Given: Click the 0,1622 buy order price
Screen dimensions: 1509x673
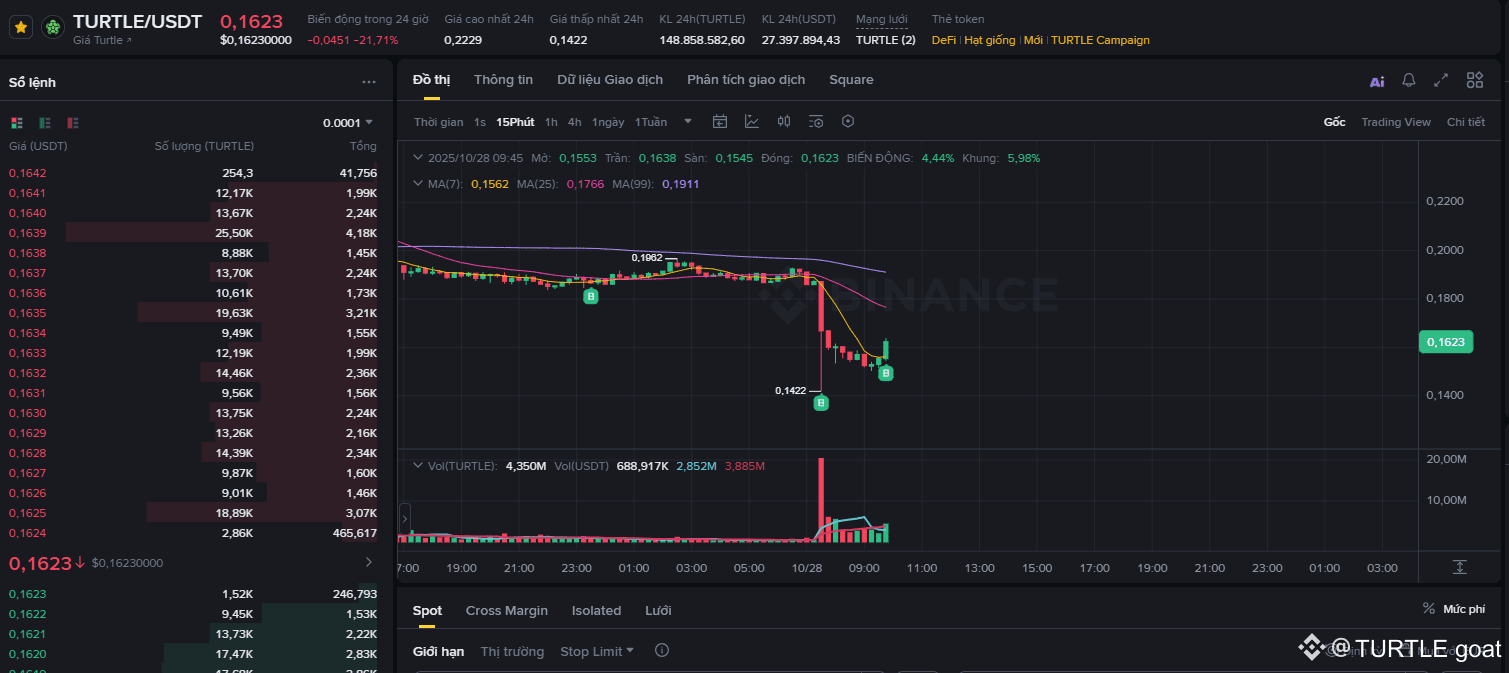Looking at the screenshot, I should [x=27, y=614].
